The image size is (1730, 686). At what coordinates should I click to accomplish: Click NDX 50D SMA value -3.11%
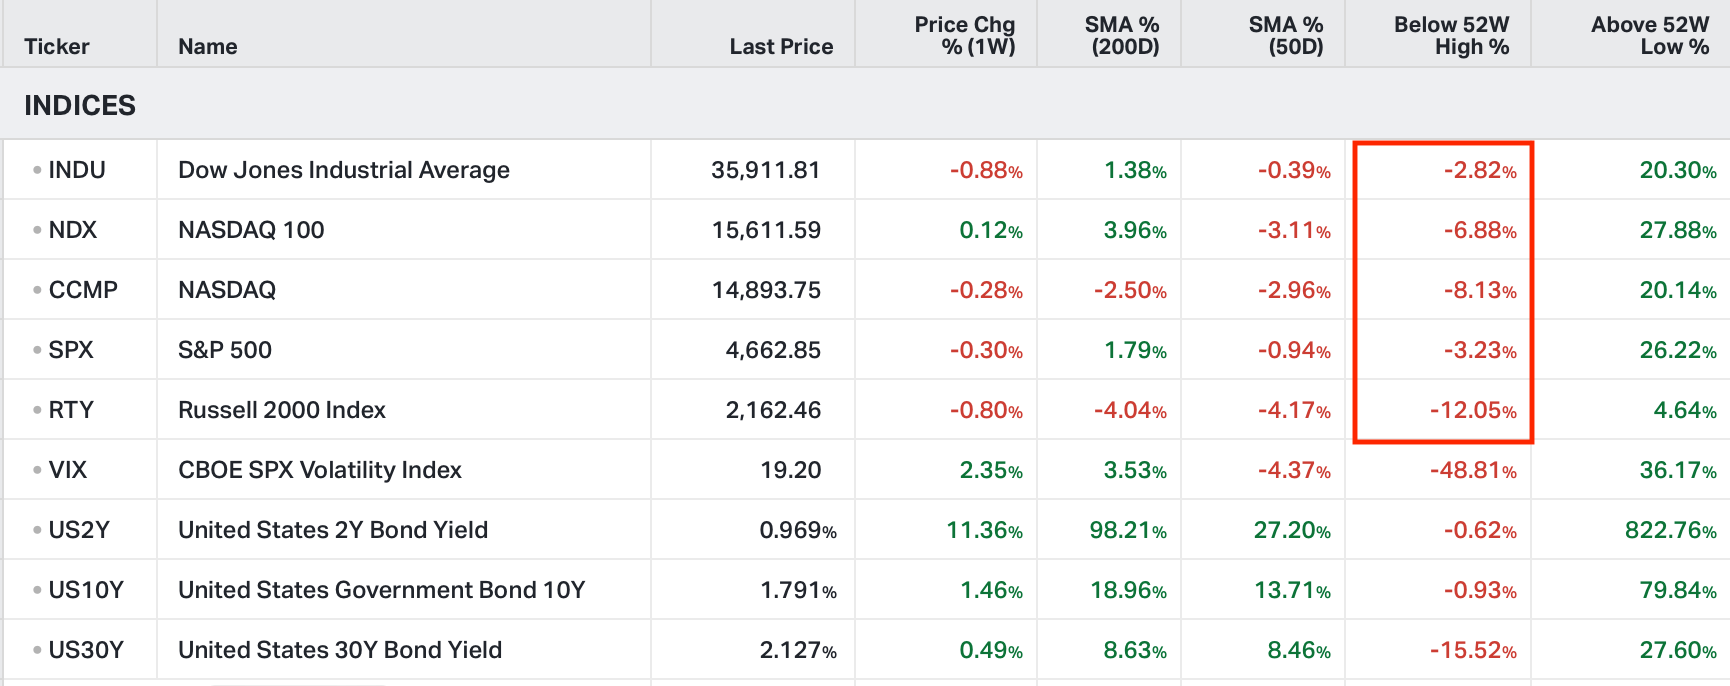(x=1294, y=230)
